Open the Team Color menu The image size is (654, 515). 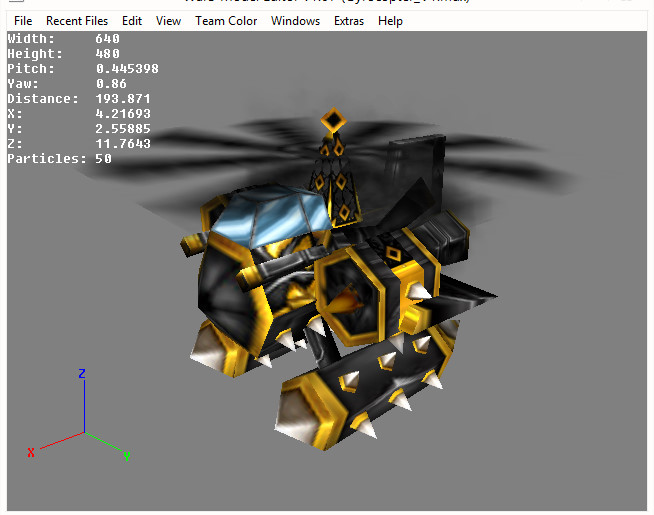click(x=226, y=21)
